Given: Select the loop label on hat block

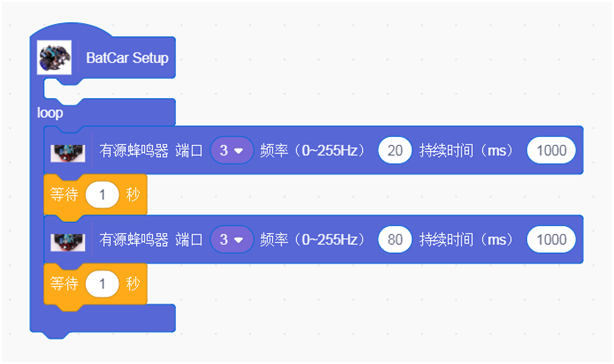Looking at the screenshot, I should point(50,113).
